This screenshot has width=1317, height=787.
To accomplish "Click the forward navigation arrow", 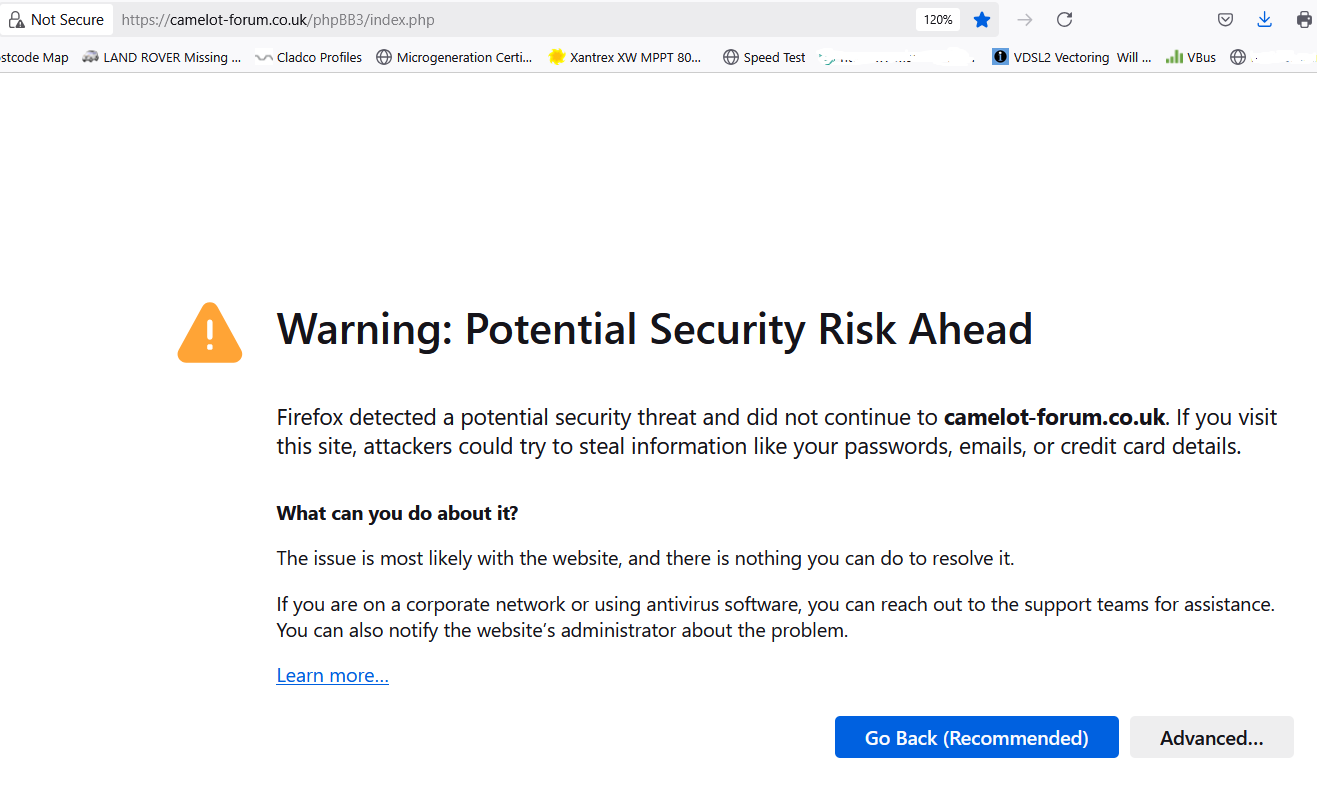I will [x=1025, y=20].
